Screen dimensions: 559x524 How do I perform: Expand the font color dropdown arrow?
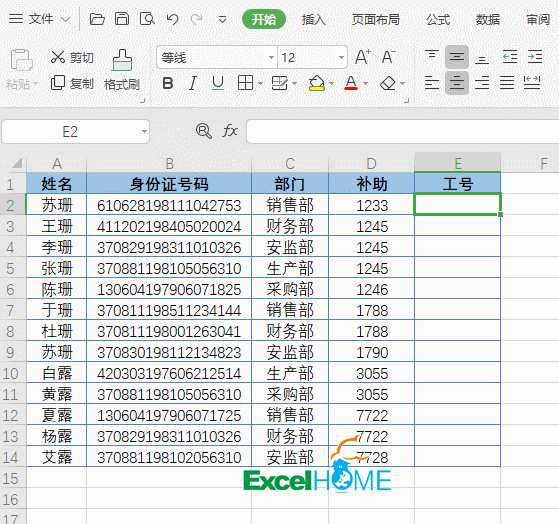point(365,84)
